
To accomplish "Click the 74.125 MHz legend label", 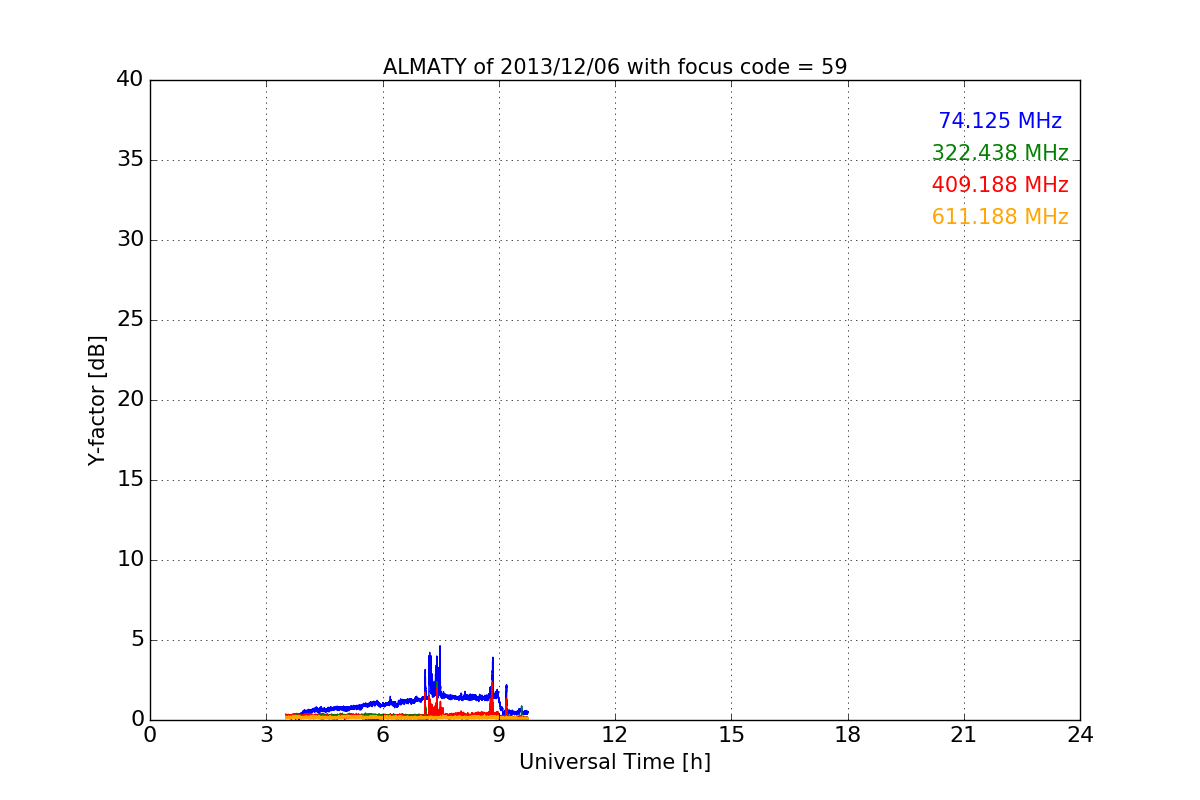I will click(x=1000, y=121).
